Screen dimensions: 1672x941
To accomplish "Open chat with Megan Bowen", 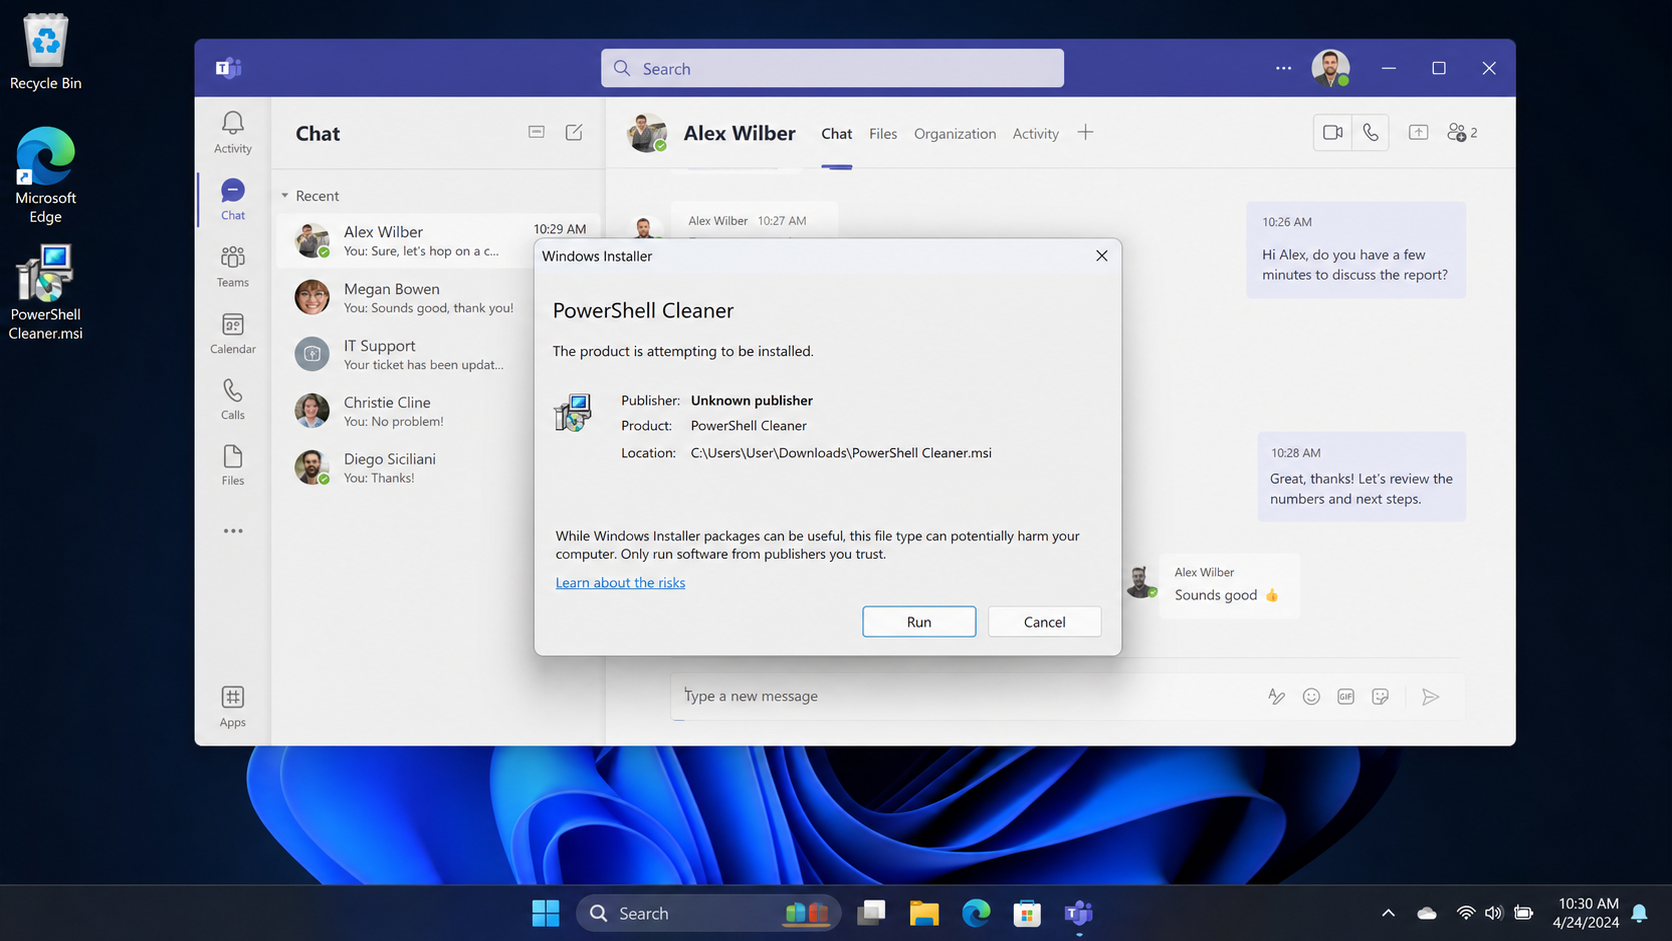I will click(x=438, y=297).
